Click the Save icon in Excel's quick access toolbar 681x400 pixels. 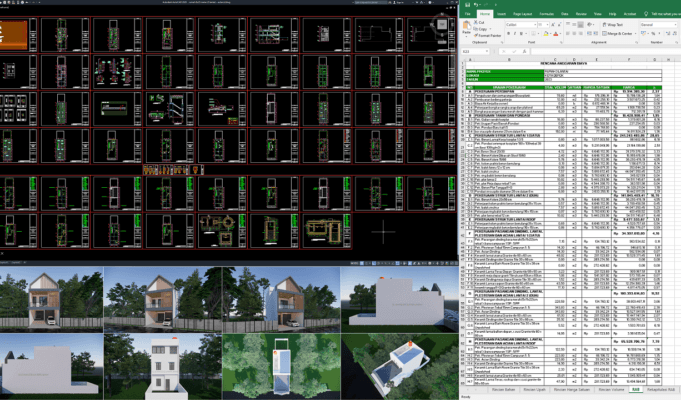[467, 5]
